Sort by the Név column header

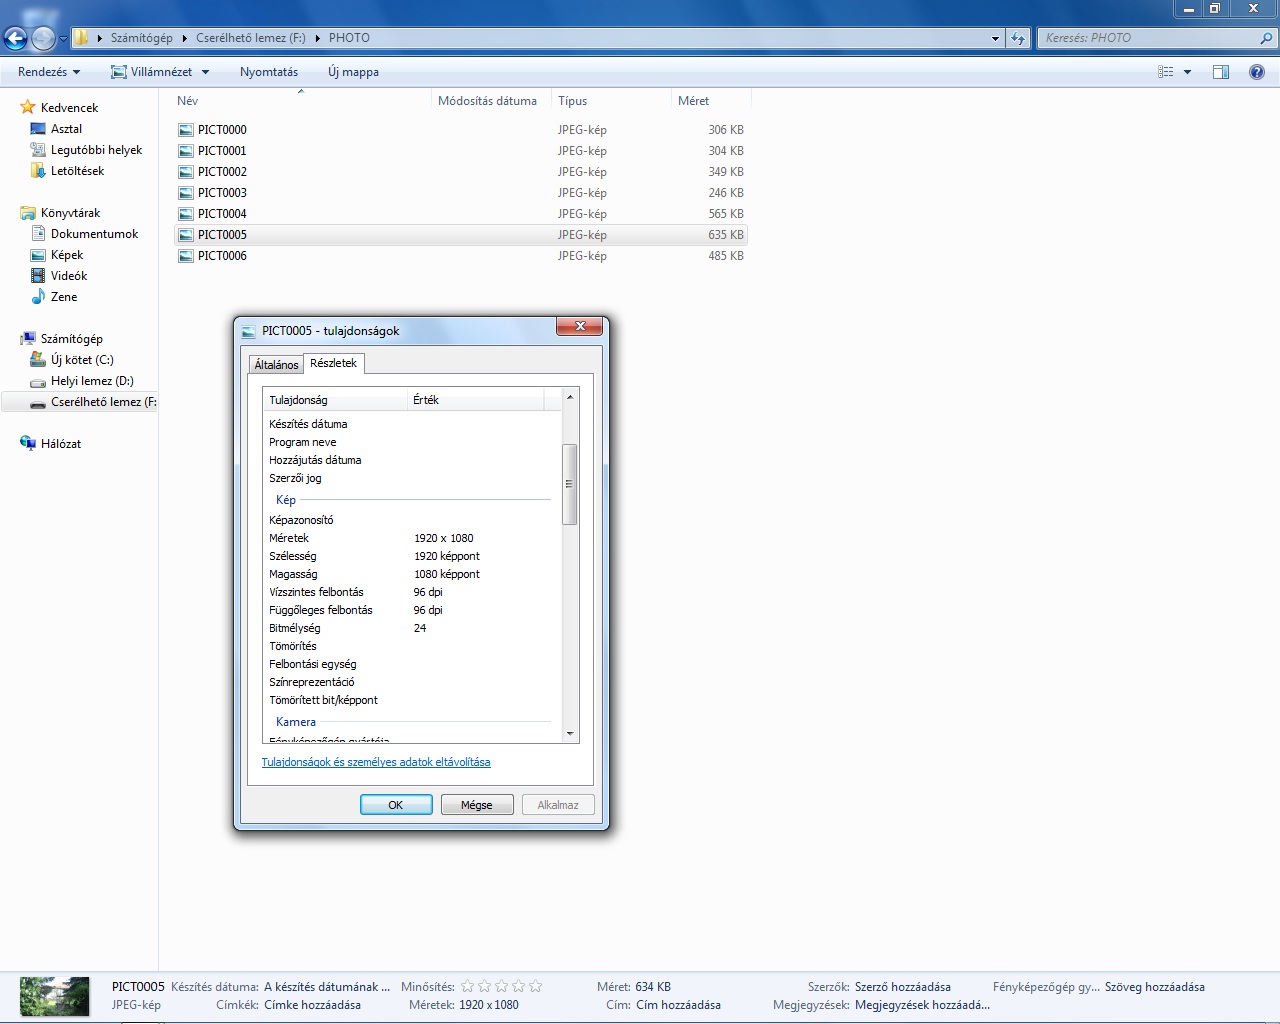tap(302, 101)
